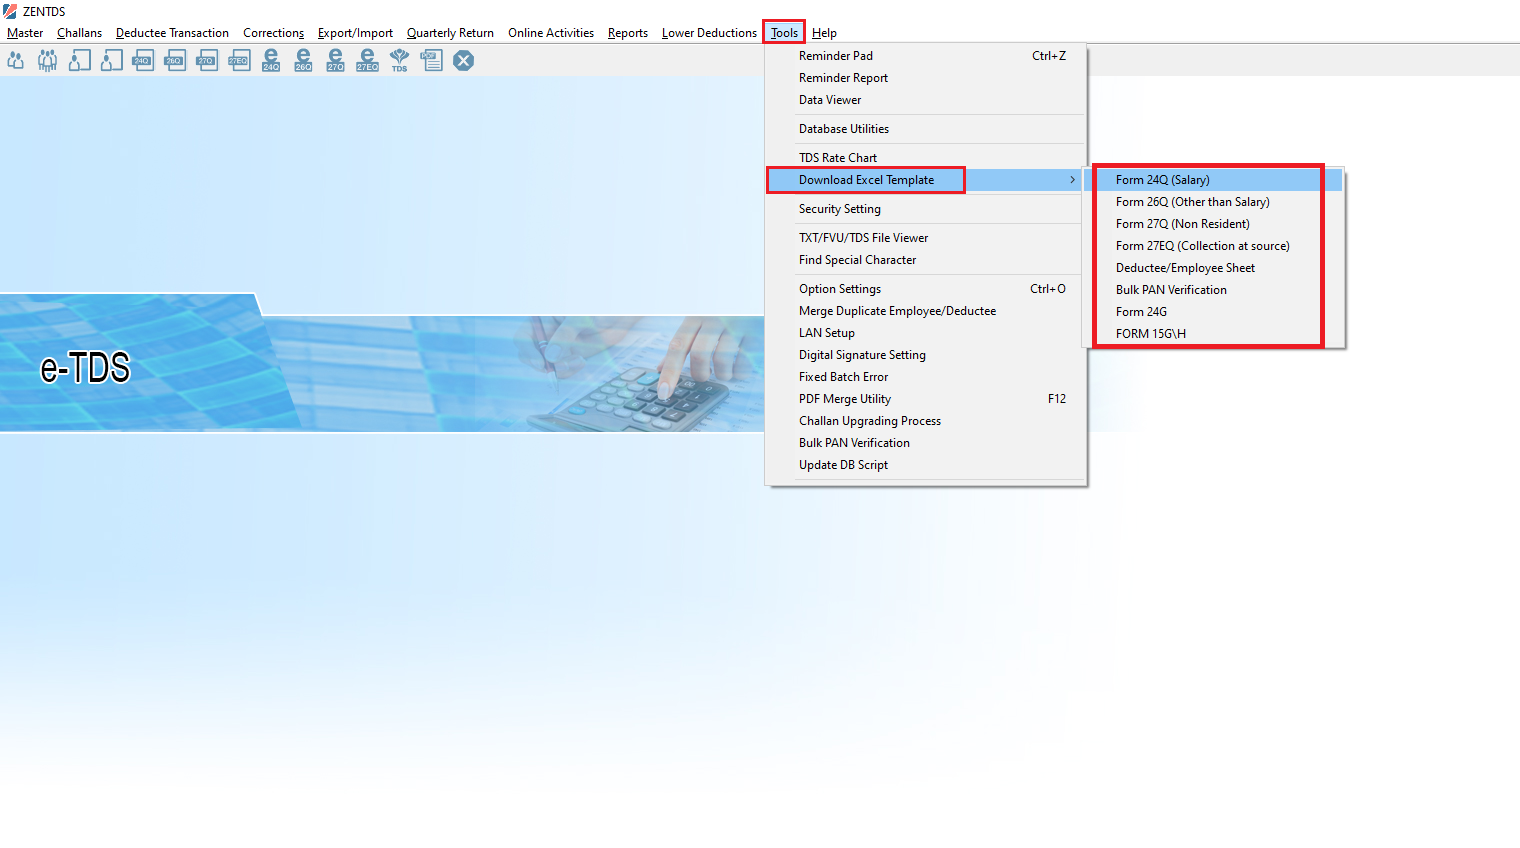Choose Merge Duplicate Employee/Deductee

[x=926, y=311]
